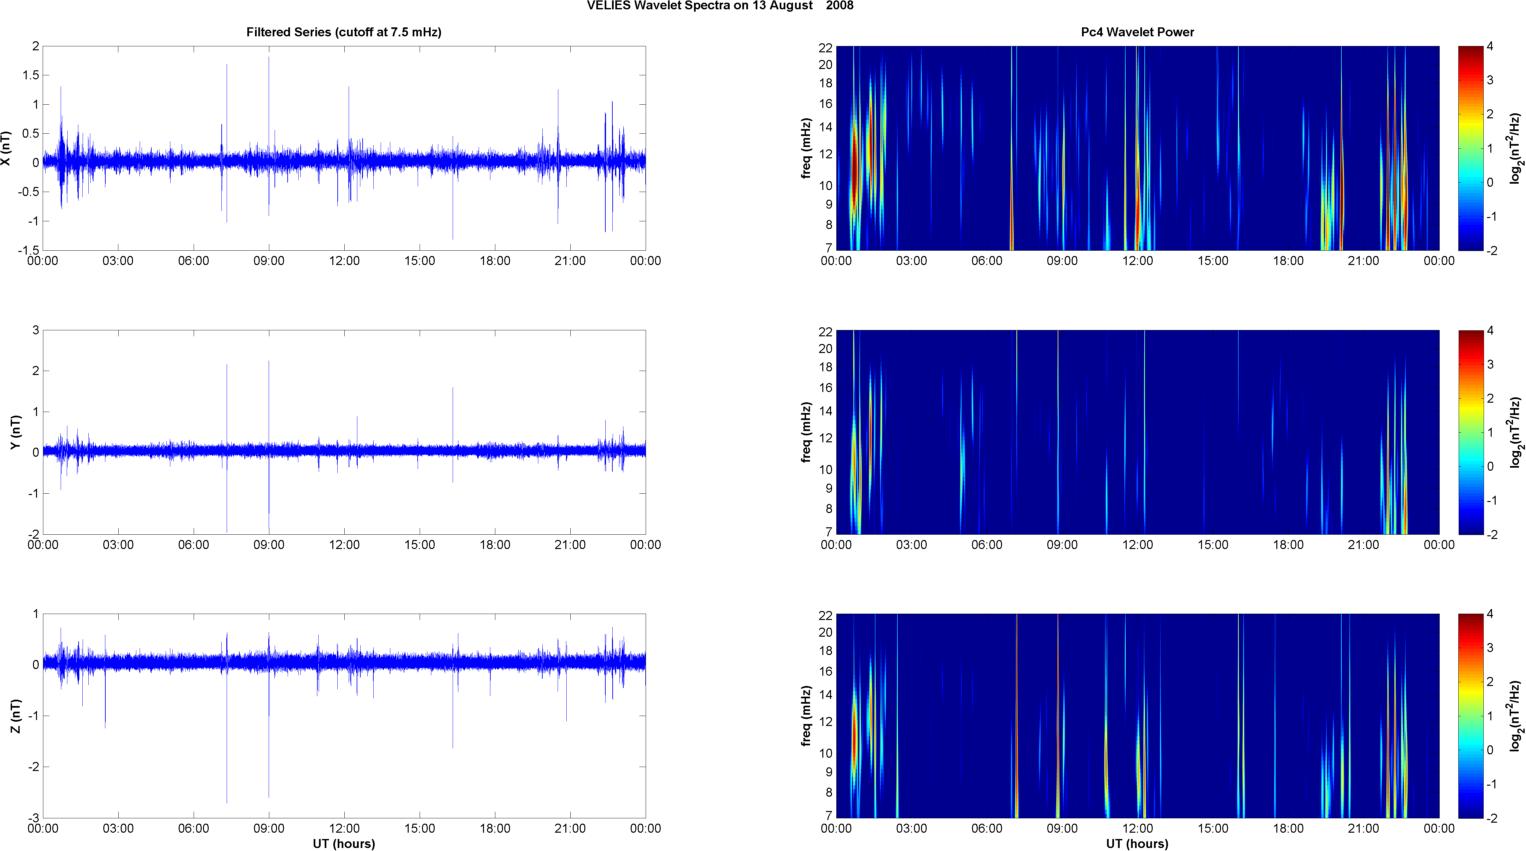Click the log2(nT²/Hz) label of the middle colorbar
Viewport: 1526px width, 851px height.
click(1517, 432)
